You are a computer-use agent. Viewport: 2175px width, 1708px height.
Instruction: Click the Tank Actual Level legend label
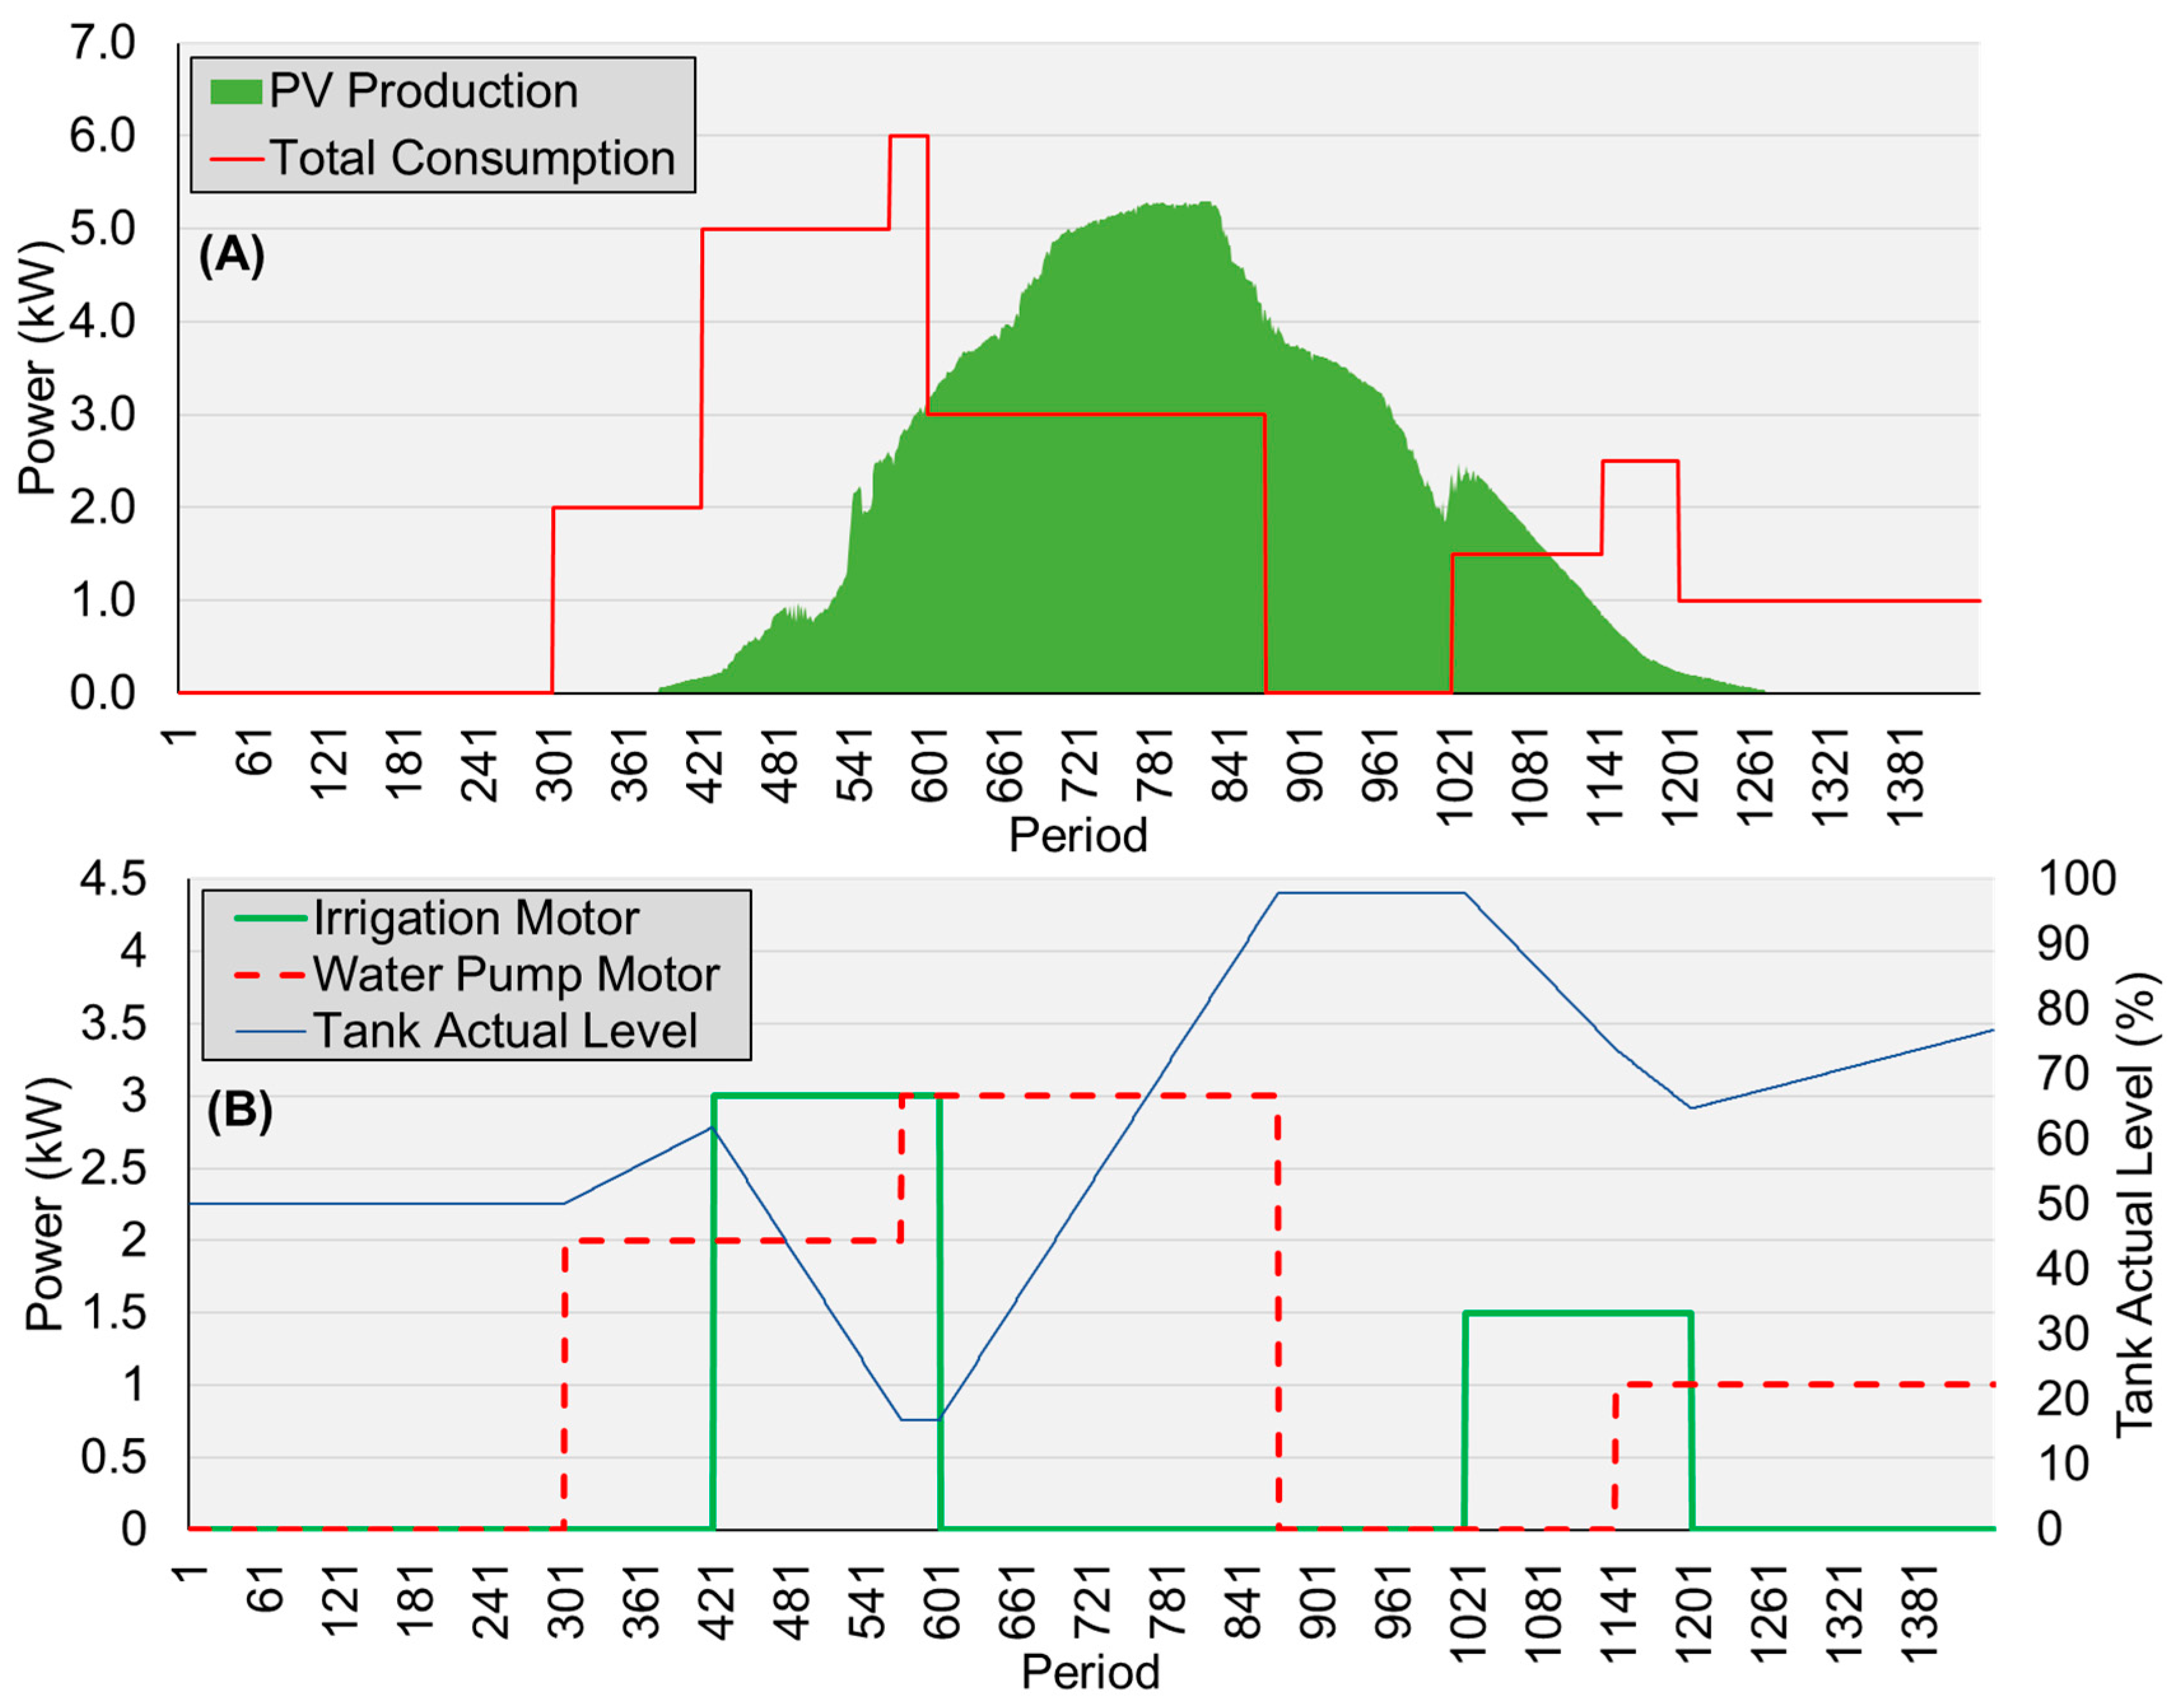[505, 1031]
